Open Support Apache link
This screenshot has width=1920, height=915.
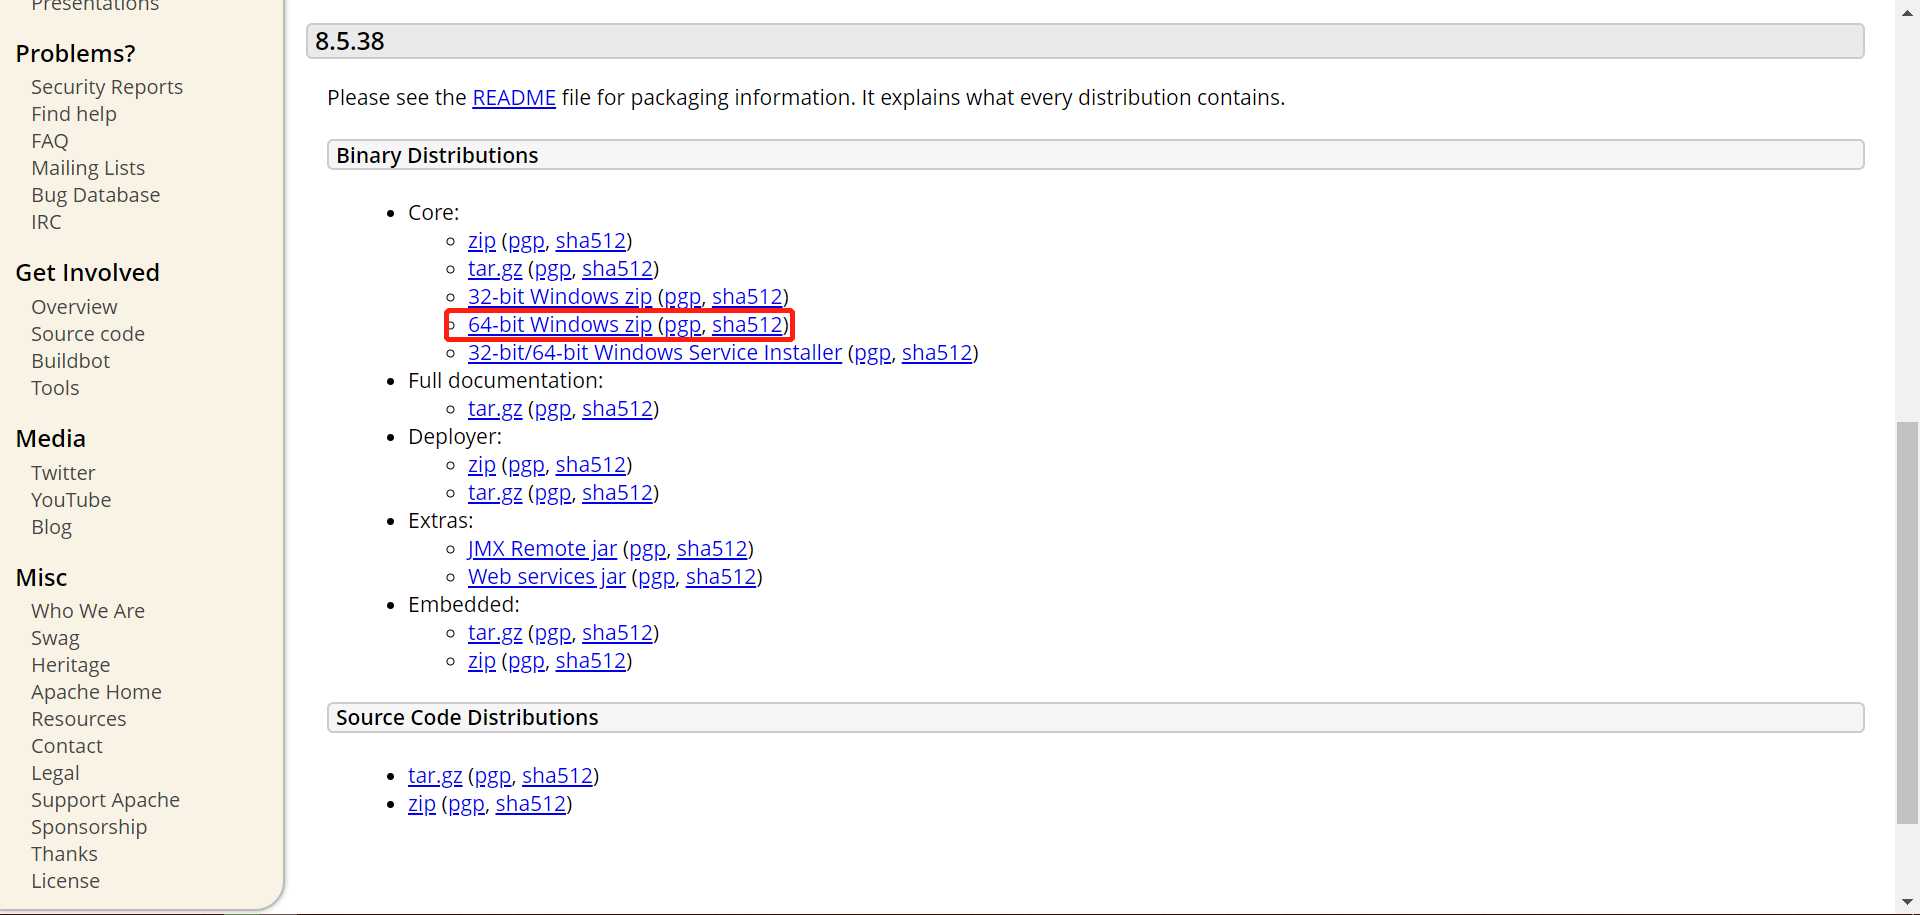pyautogui.click(x=106, y=800)
